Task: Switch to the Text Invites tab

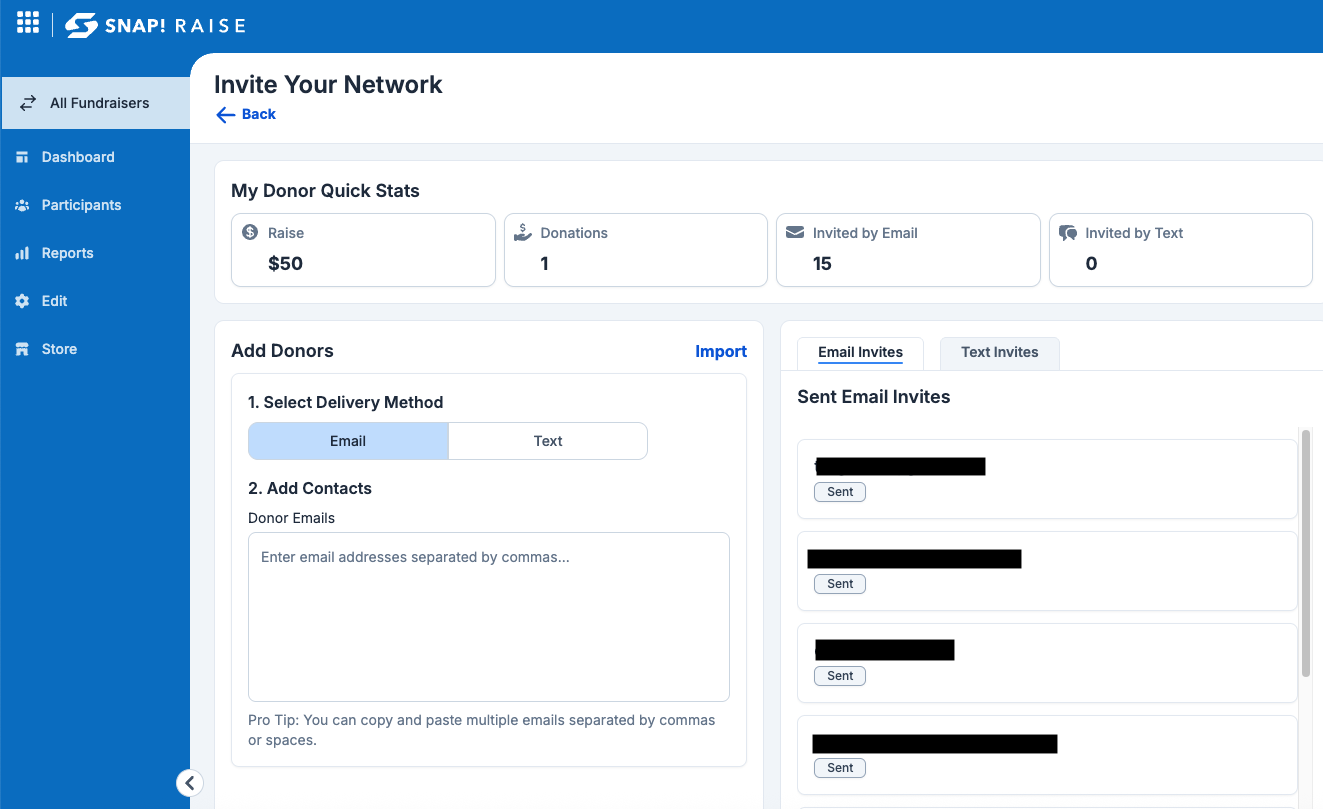Action: (1000, 353)
